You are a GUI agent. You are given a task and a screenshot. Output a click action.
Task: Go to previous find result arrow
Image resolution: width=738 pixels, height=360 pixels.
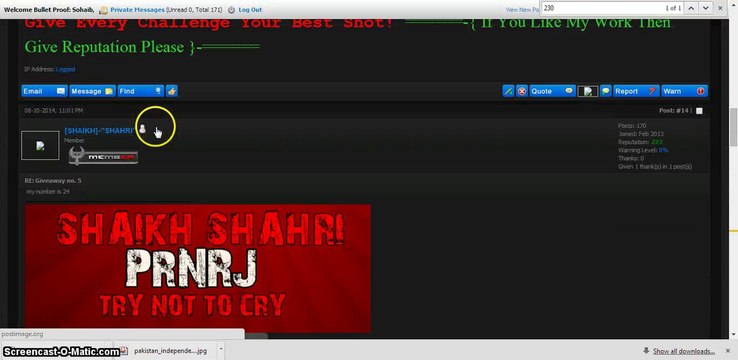[x=691, y=8]
